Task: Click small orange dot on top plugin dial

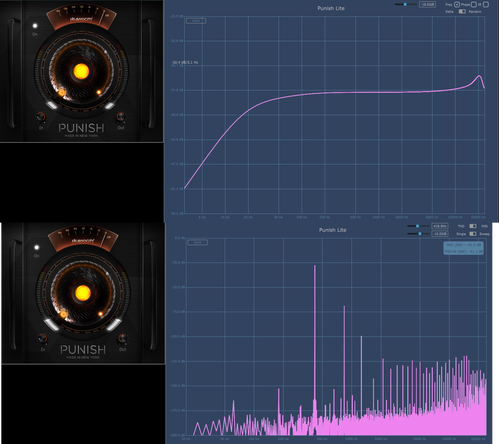Action: pos(99,92)
